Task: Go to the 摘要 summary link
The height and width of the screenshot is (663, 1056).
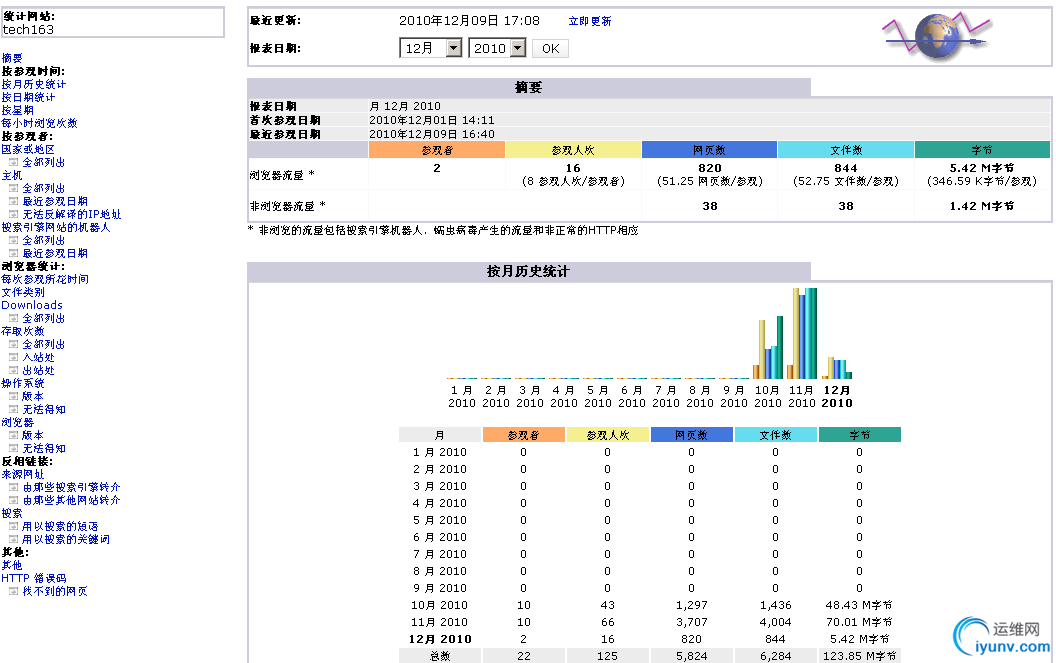Action: pos(12,59)
